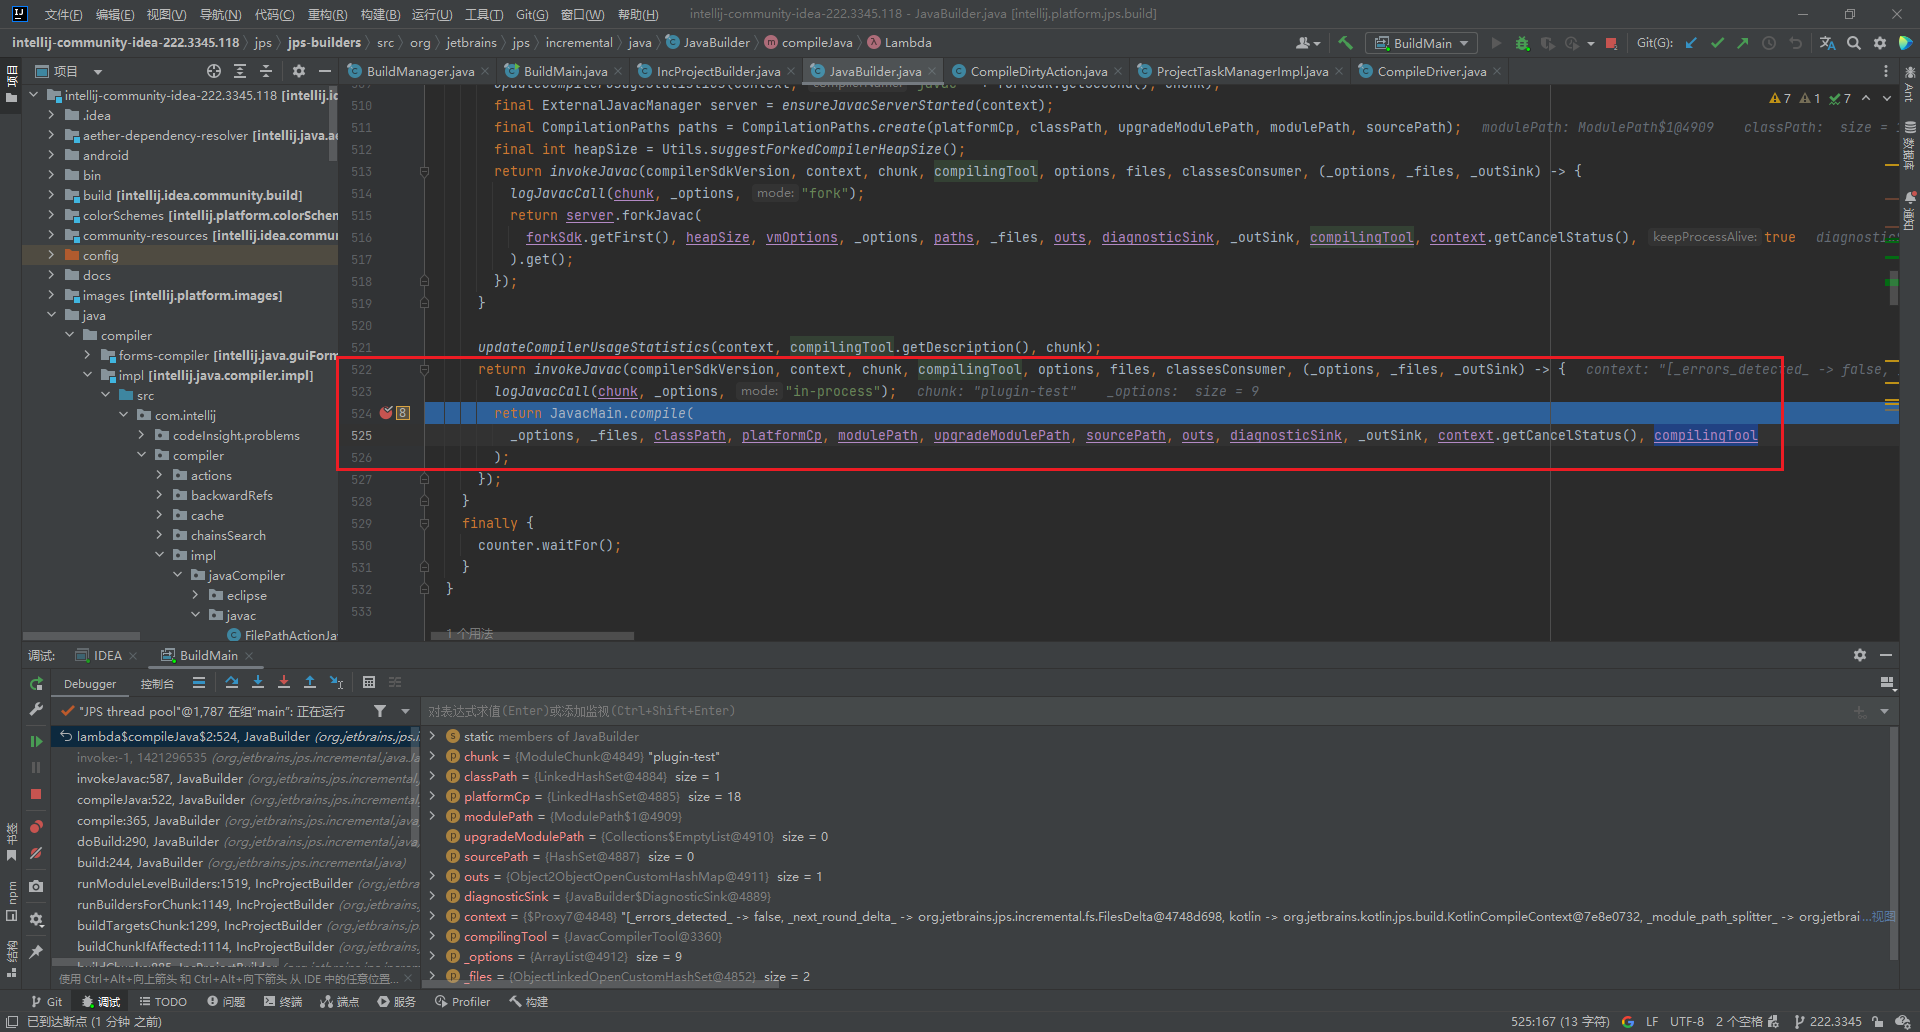Toggle mute breakpoints in debug sidebar
The height and width of the screenshot is (1032, 1920).
tap(36, 853)
